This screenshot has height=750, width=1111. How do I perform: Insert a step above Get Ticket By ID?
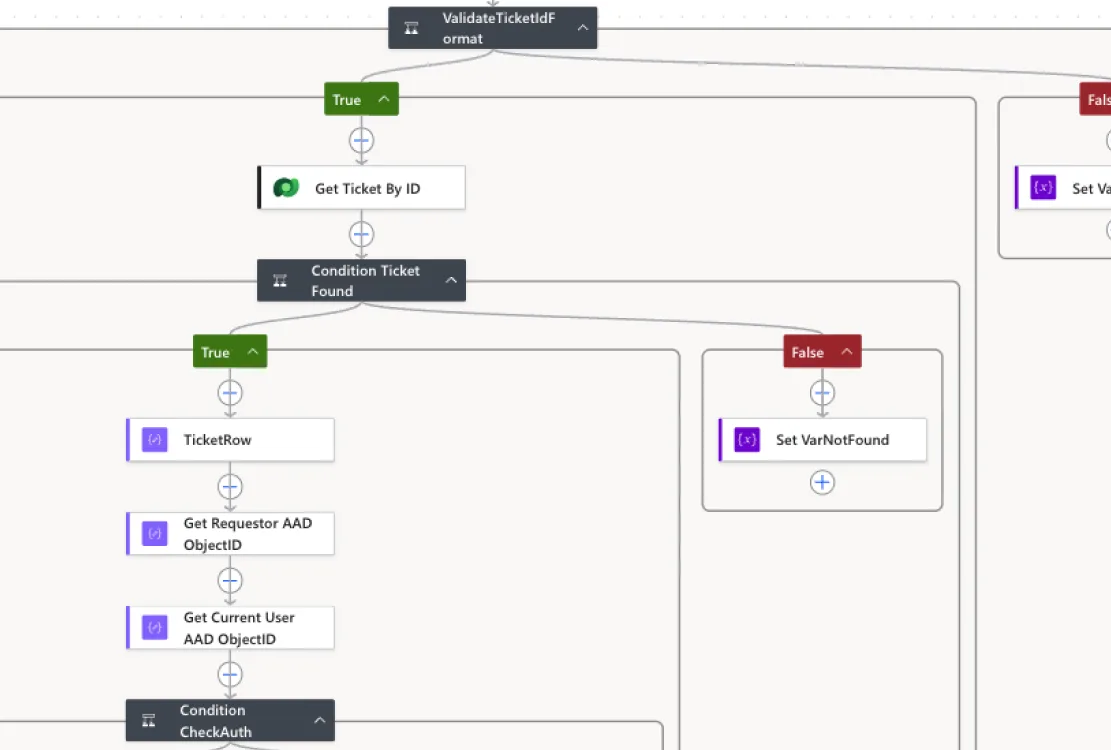tap(361, 140)
